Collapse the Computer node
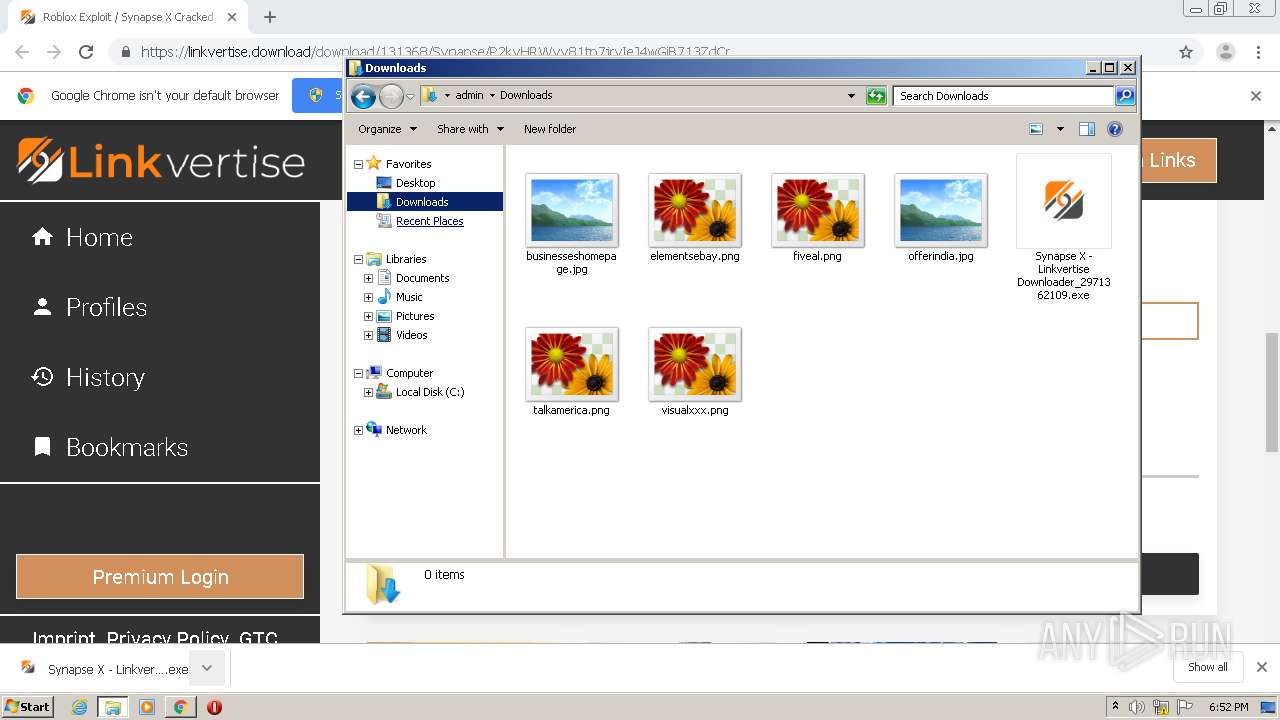Viewport: 1280px width, 720px height. [x=358, y=373]
